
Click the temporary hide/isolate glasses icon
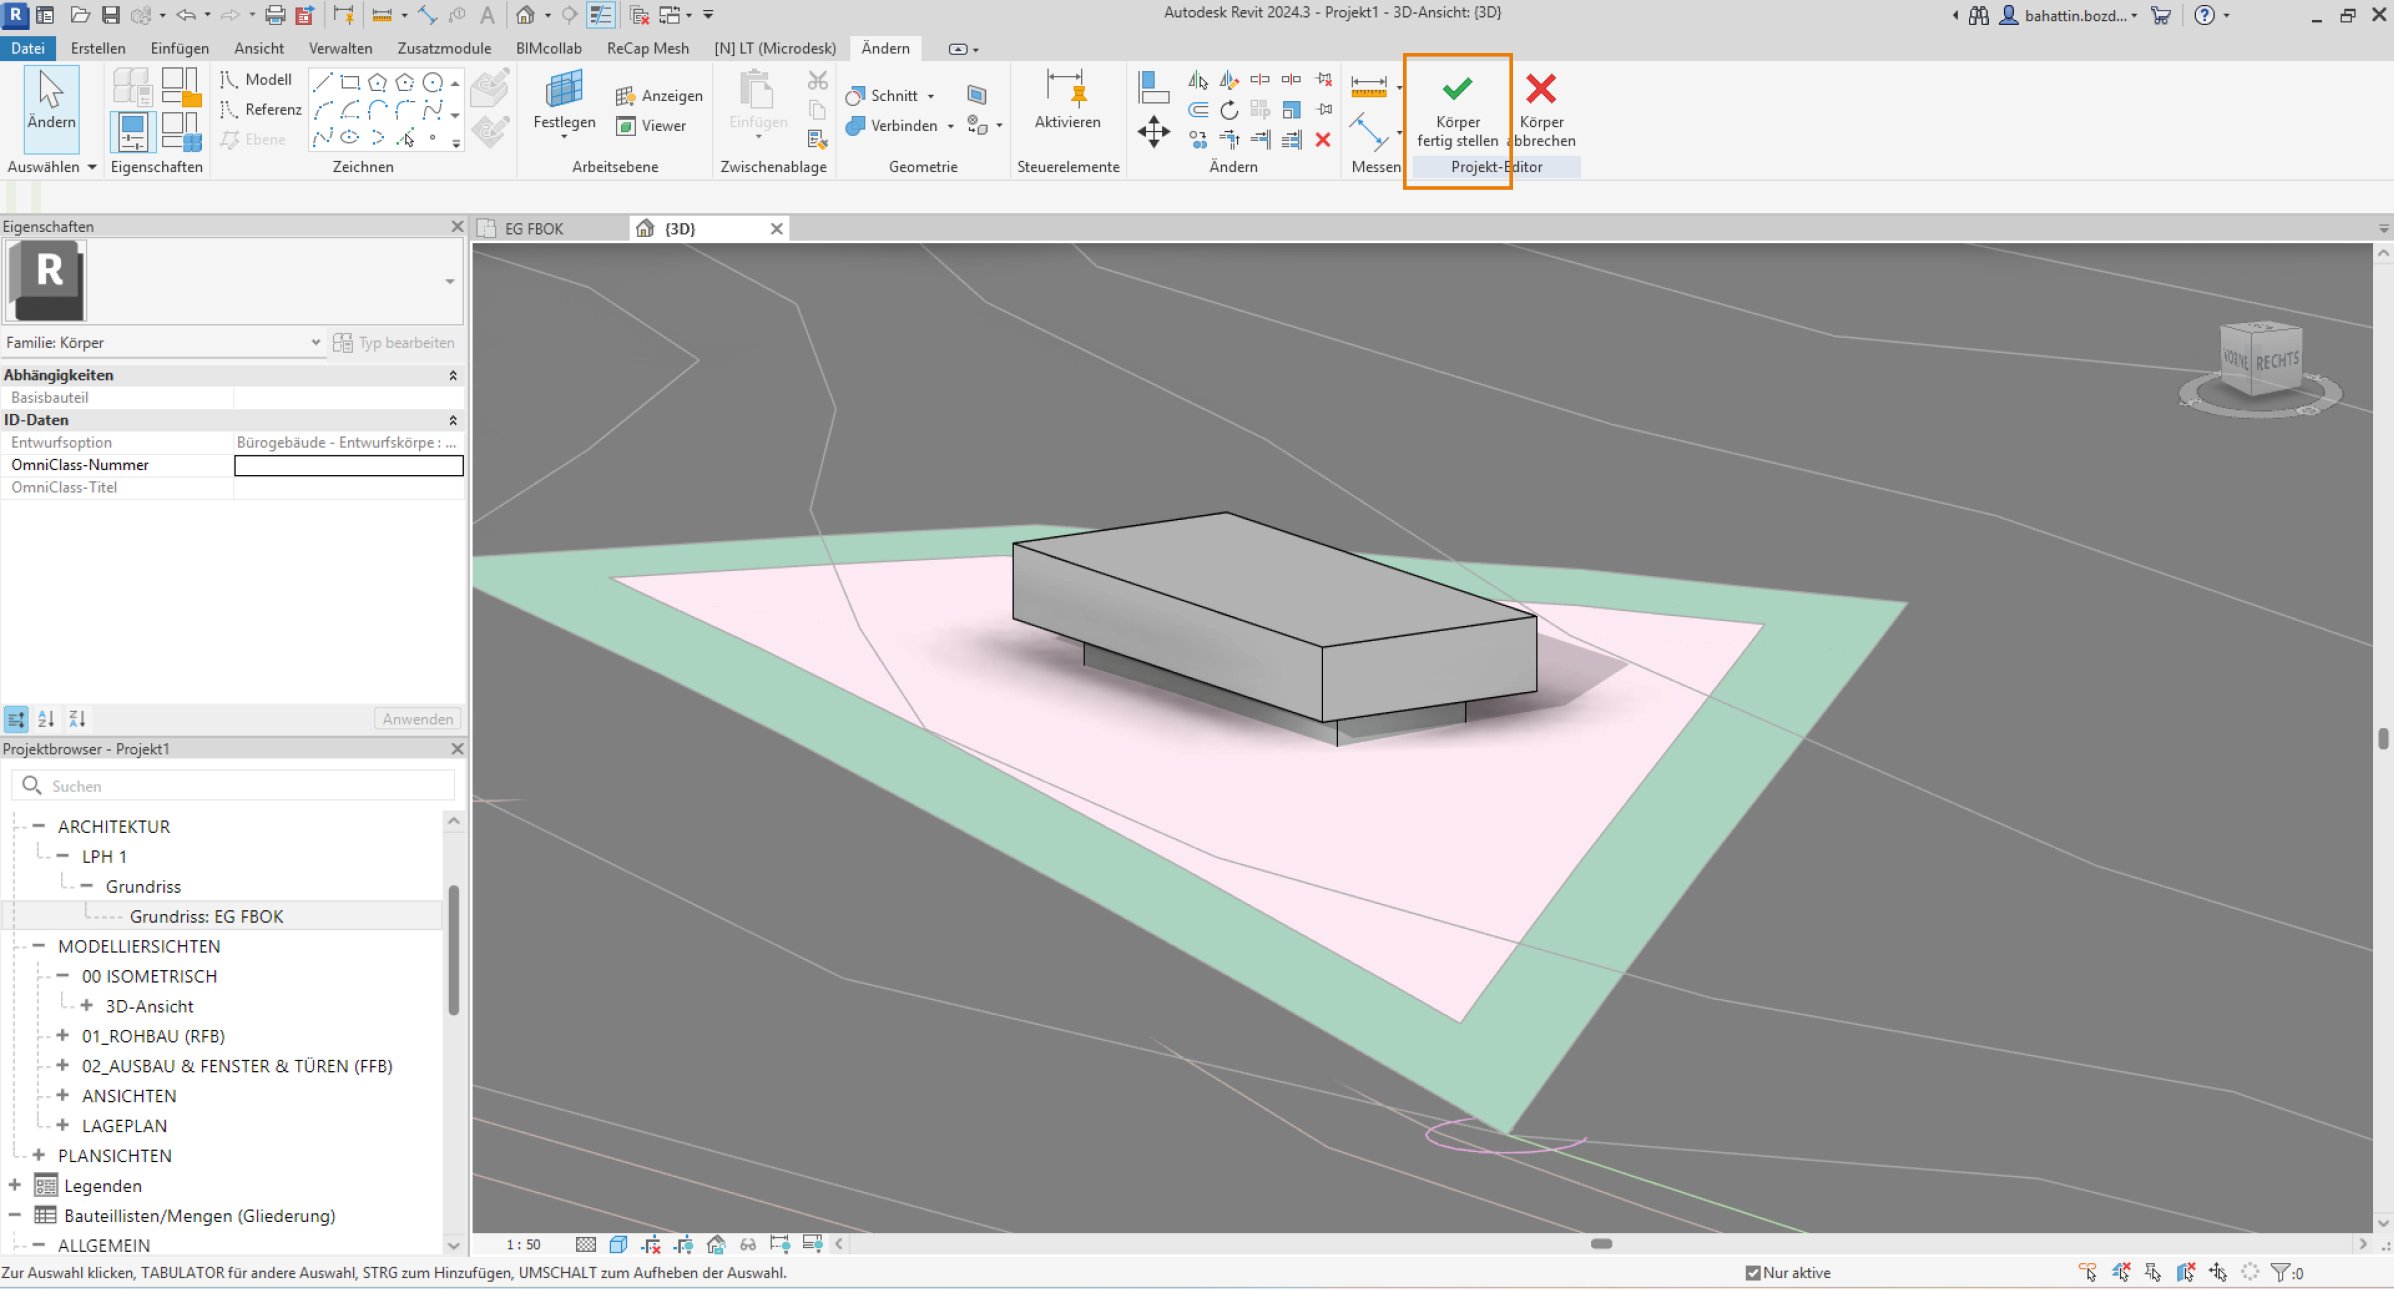pos(748,1244)
